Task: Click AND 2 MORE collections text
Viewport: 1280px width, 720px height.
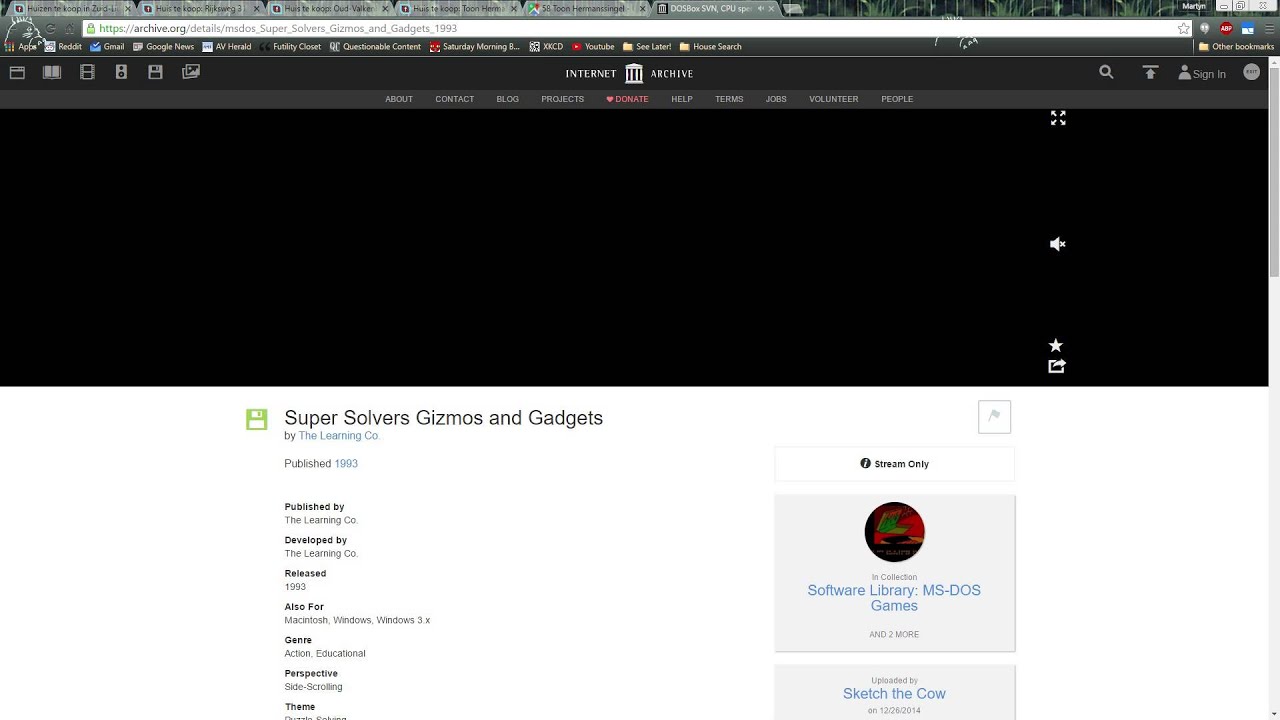Action: point(894,635)
